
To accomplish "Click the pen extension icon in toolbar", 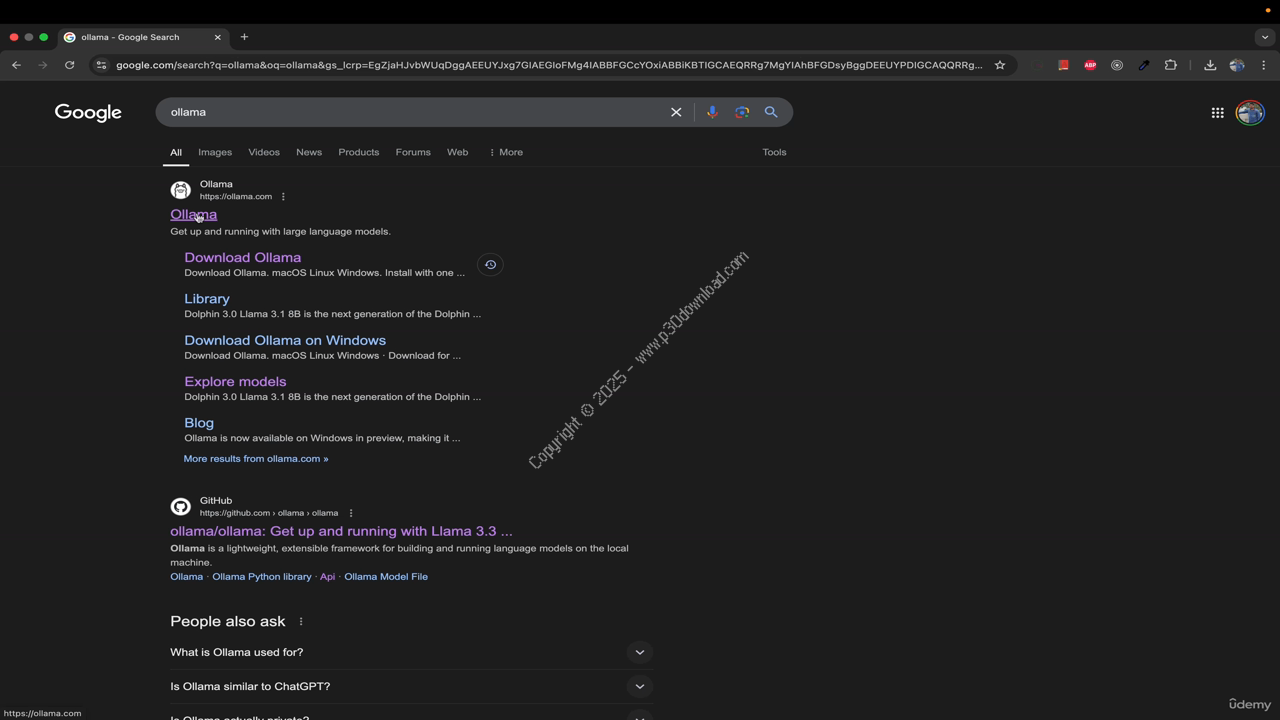I will pos(1144,65).
